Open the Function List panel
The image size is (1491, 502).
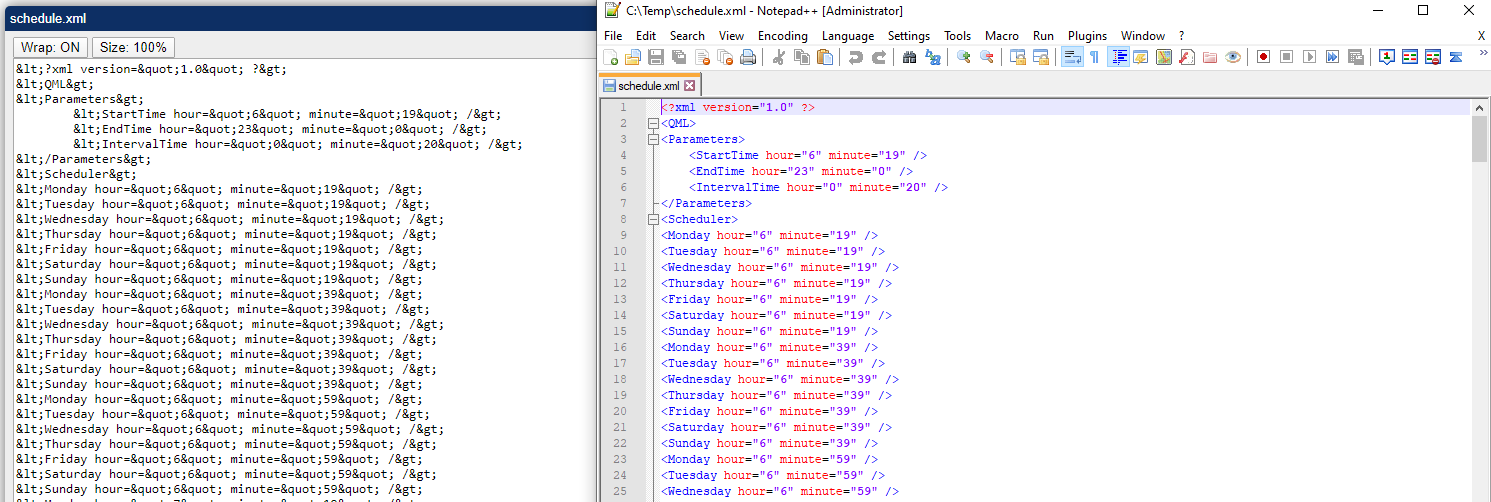point(1187,57)
